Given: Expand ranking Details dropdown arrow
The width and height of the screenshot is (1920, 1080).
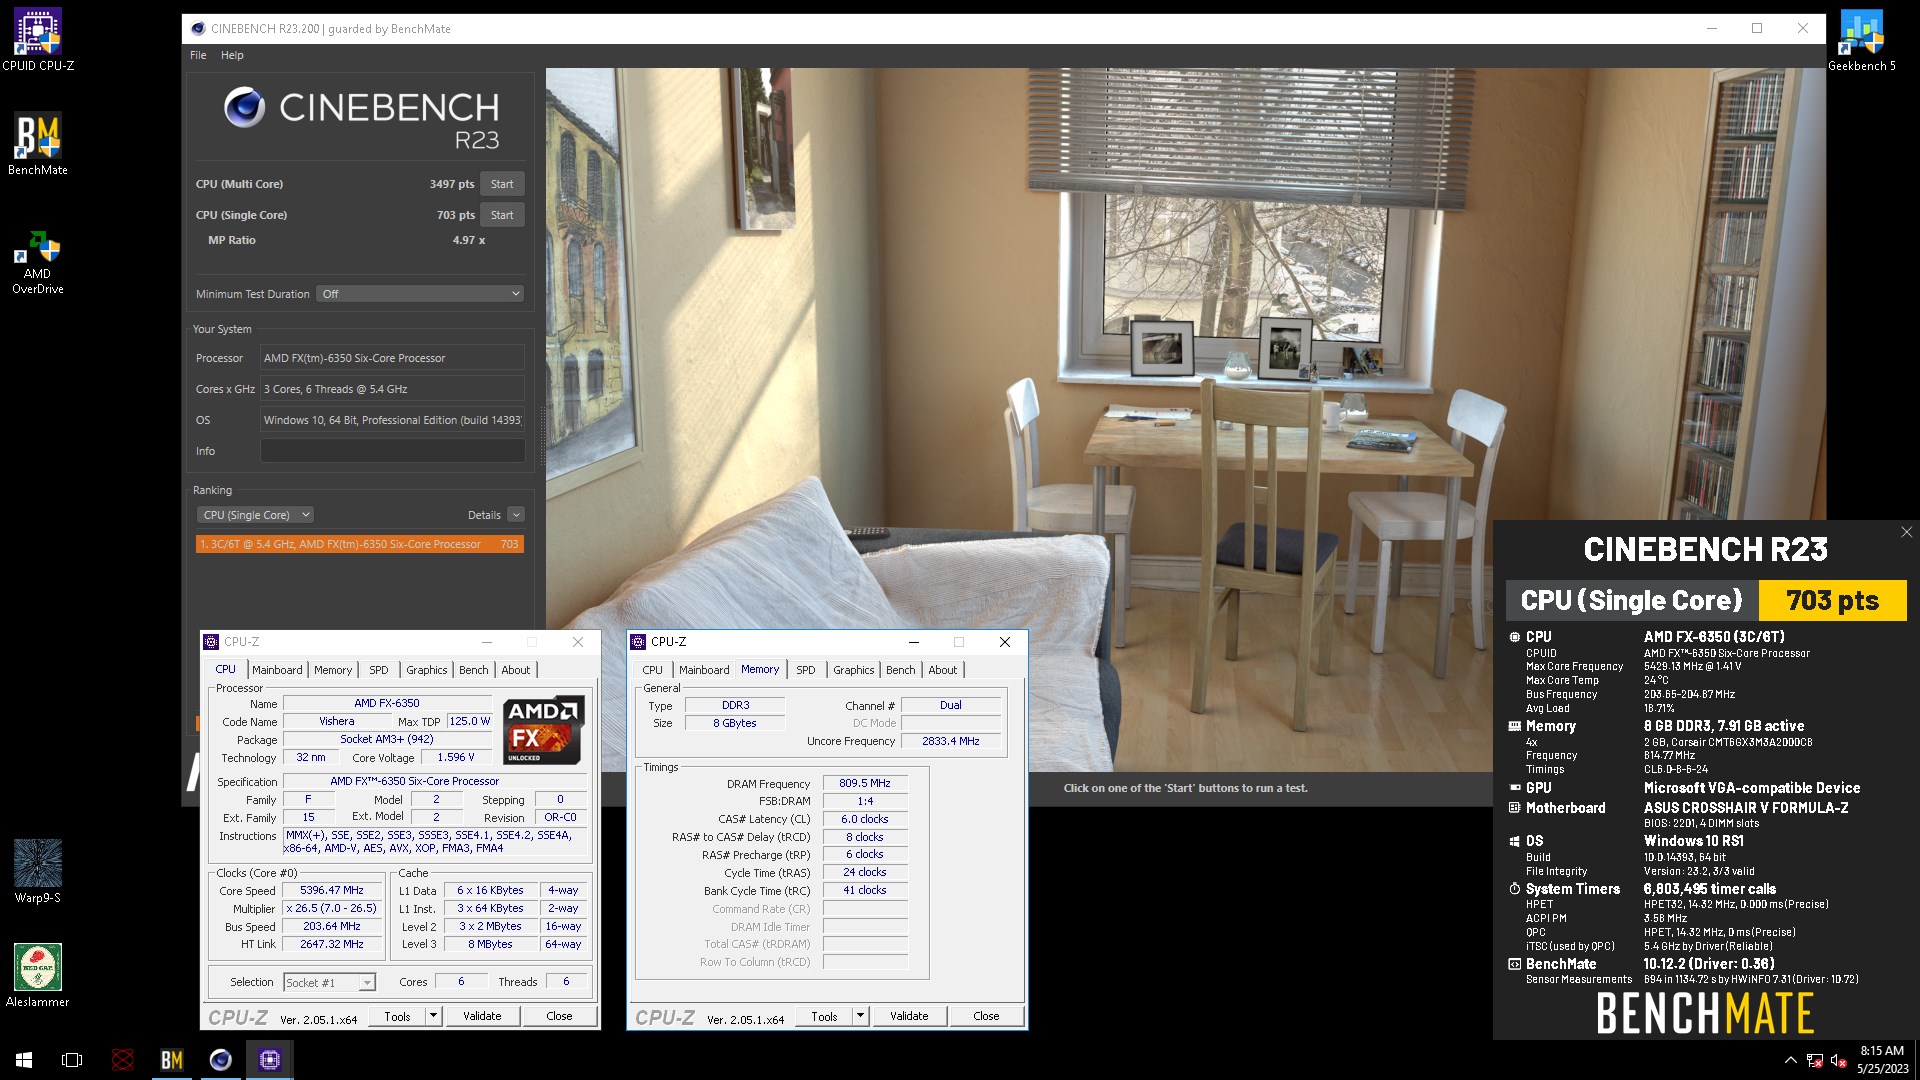Looking at the screenshot, I should point(516,515).
